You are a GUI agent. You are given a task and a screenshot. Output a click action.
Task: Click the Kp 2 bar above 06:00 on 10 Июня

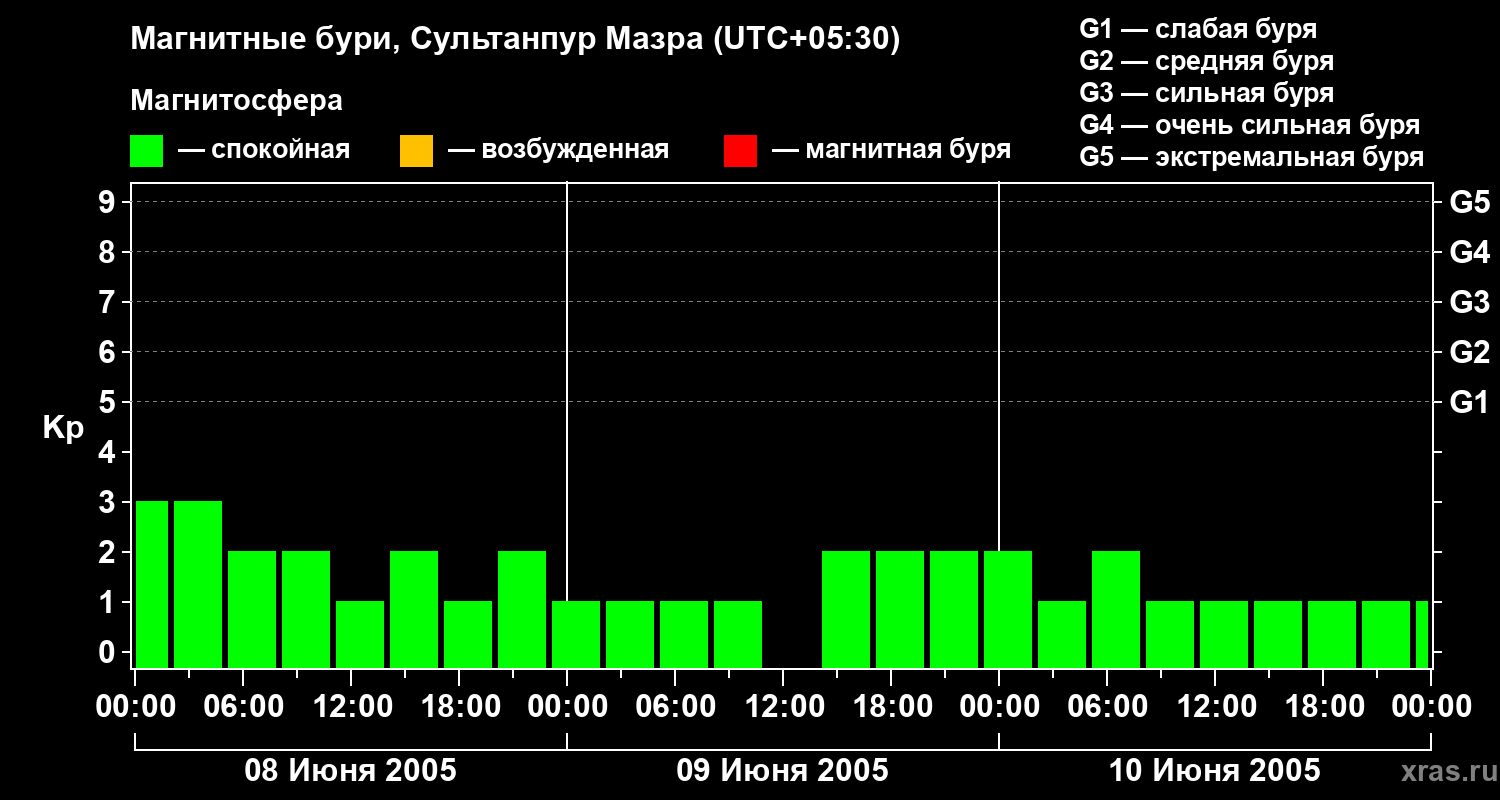pos(1116,609)
